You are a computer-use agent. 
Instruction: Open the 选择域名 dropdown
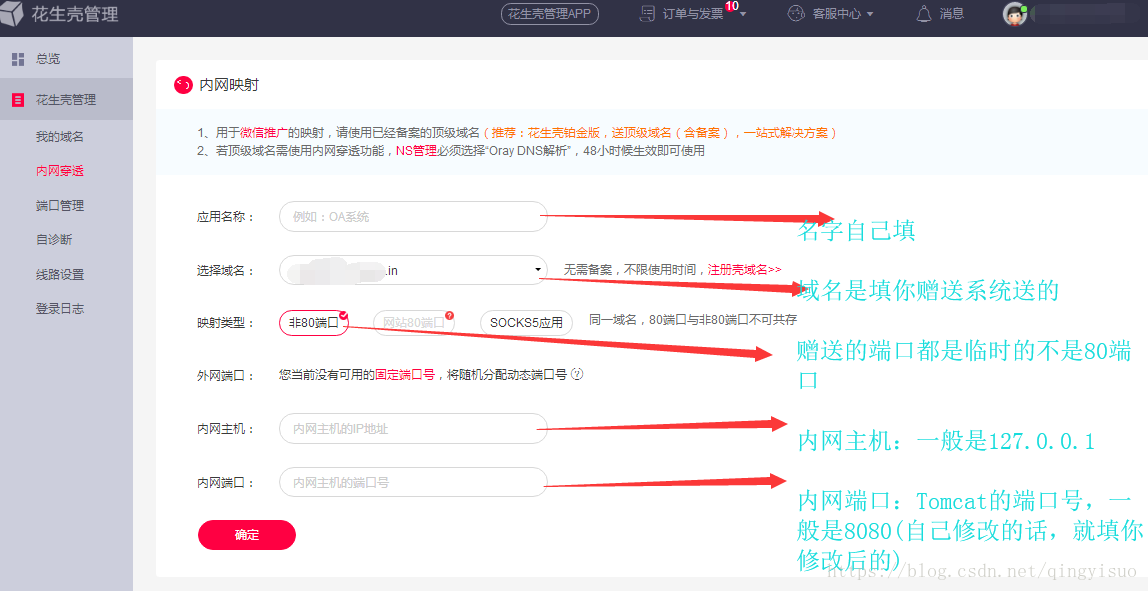(413, 270)
